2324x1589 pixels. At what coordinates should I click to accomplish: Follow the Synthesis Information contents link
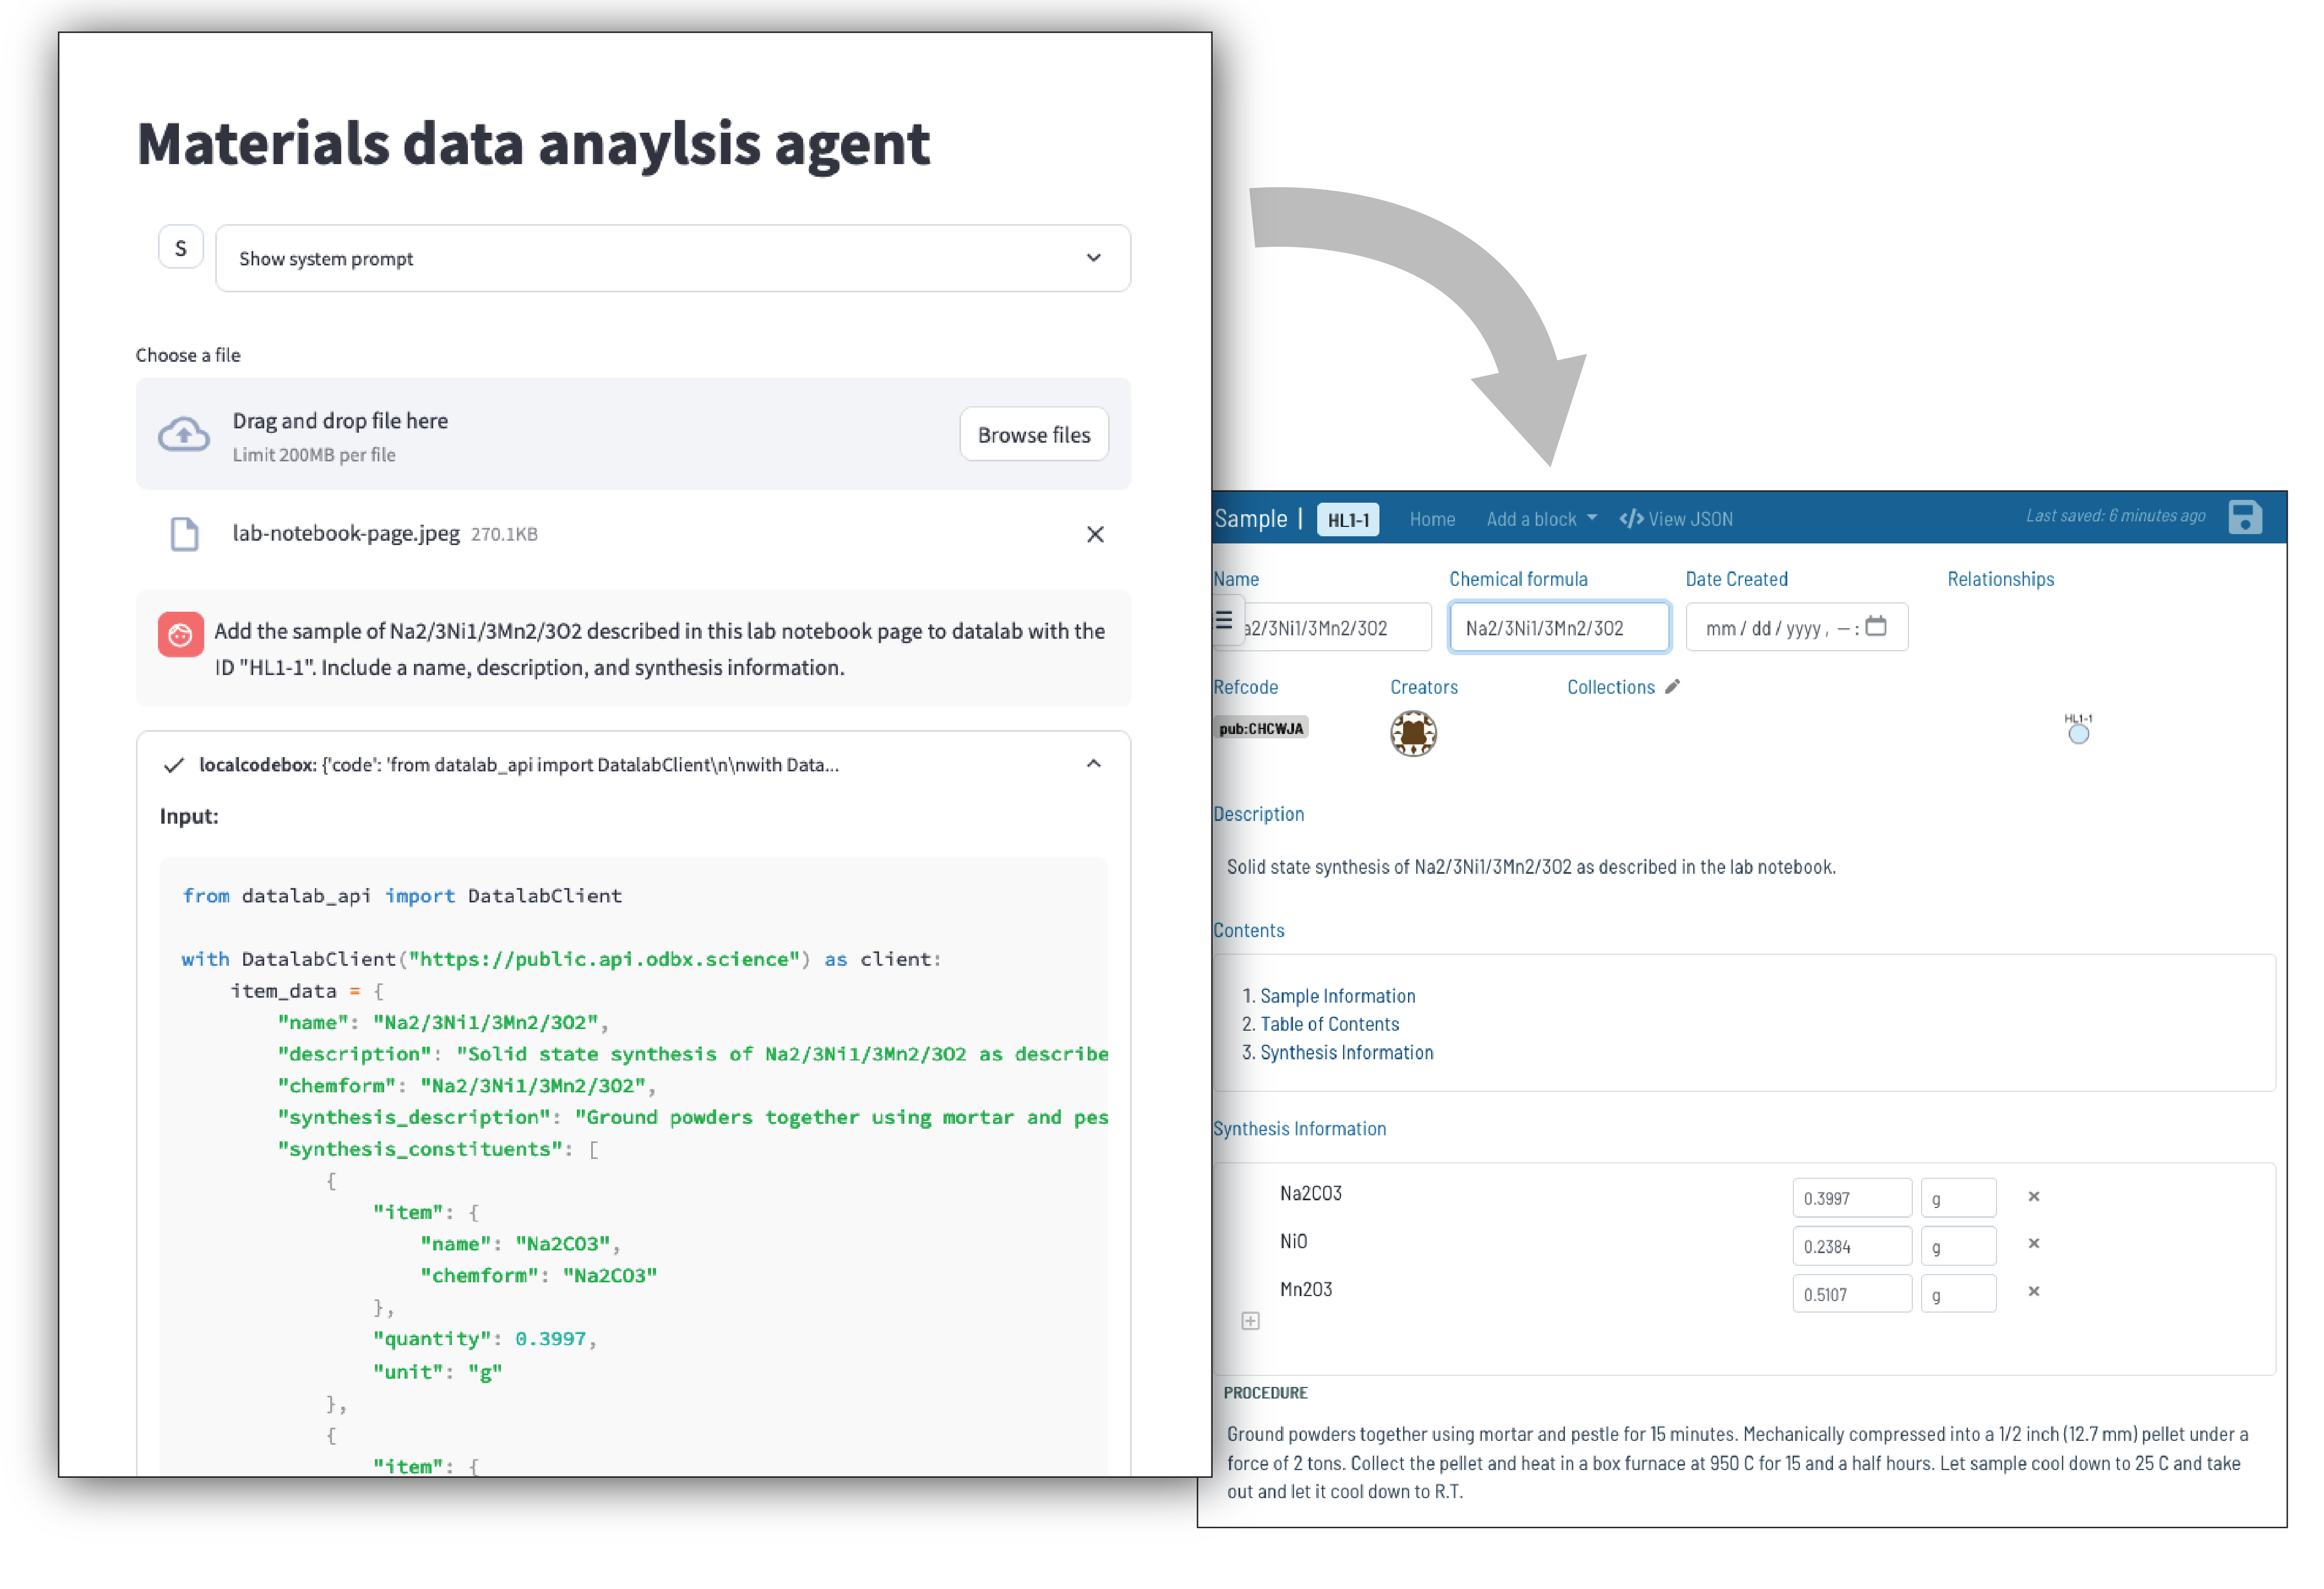pyautogui.click(x=1346, y=1053)
